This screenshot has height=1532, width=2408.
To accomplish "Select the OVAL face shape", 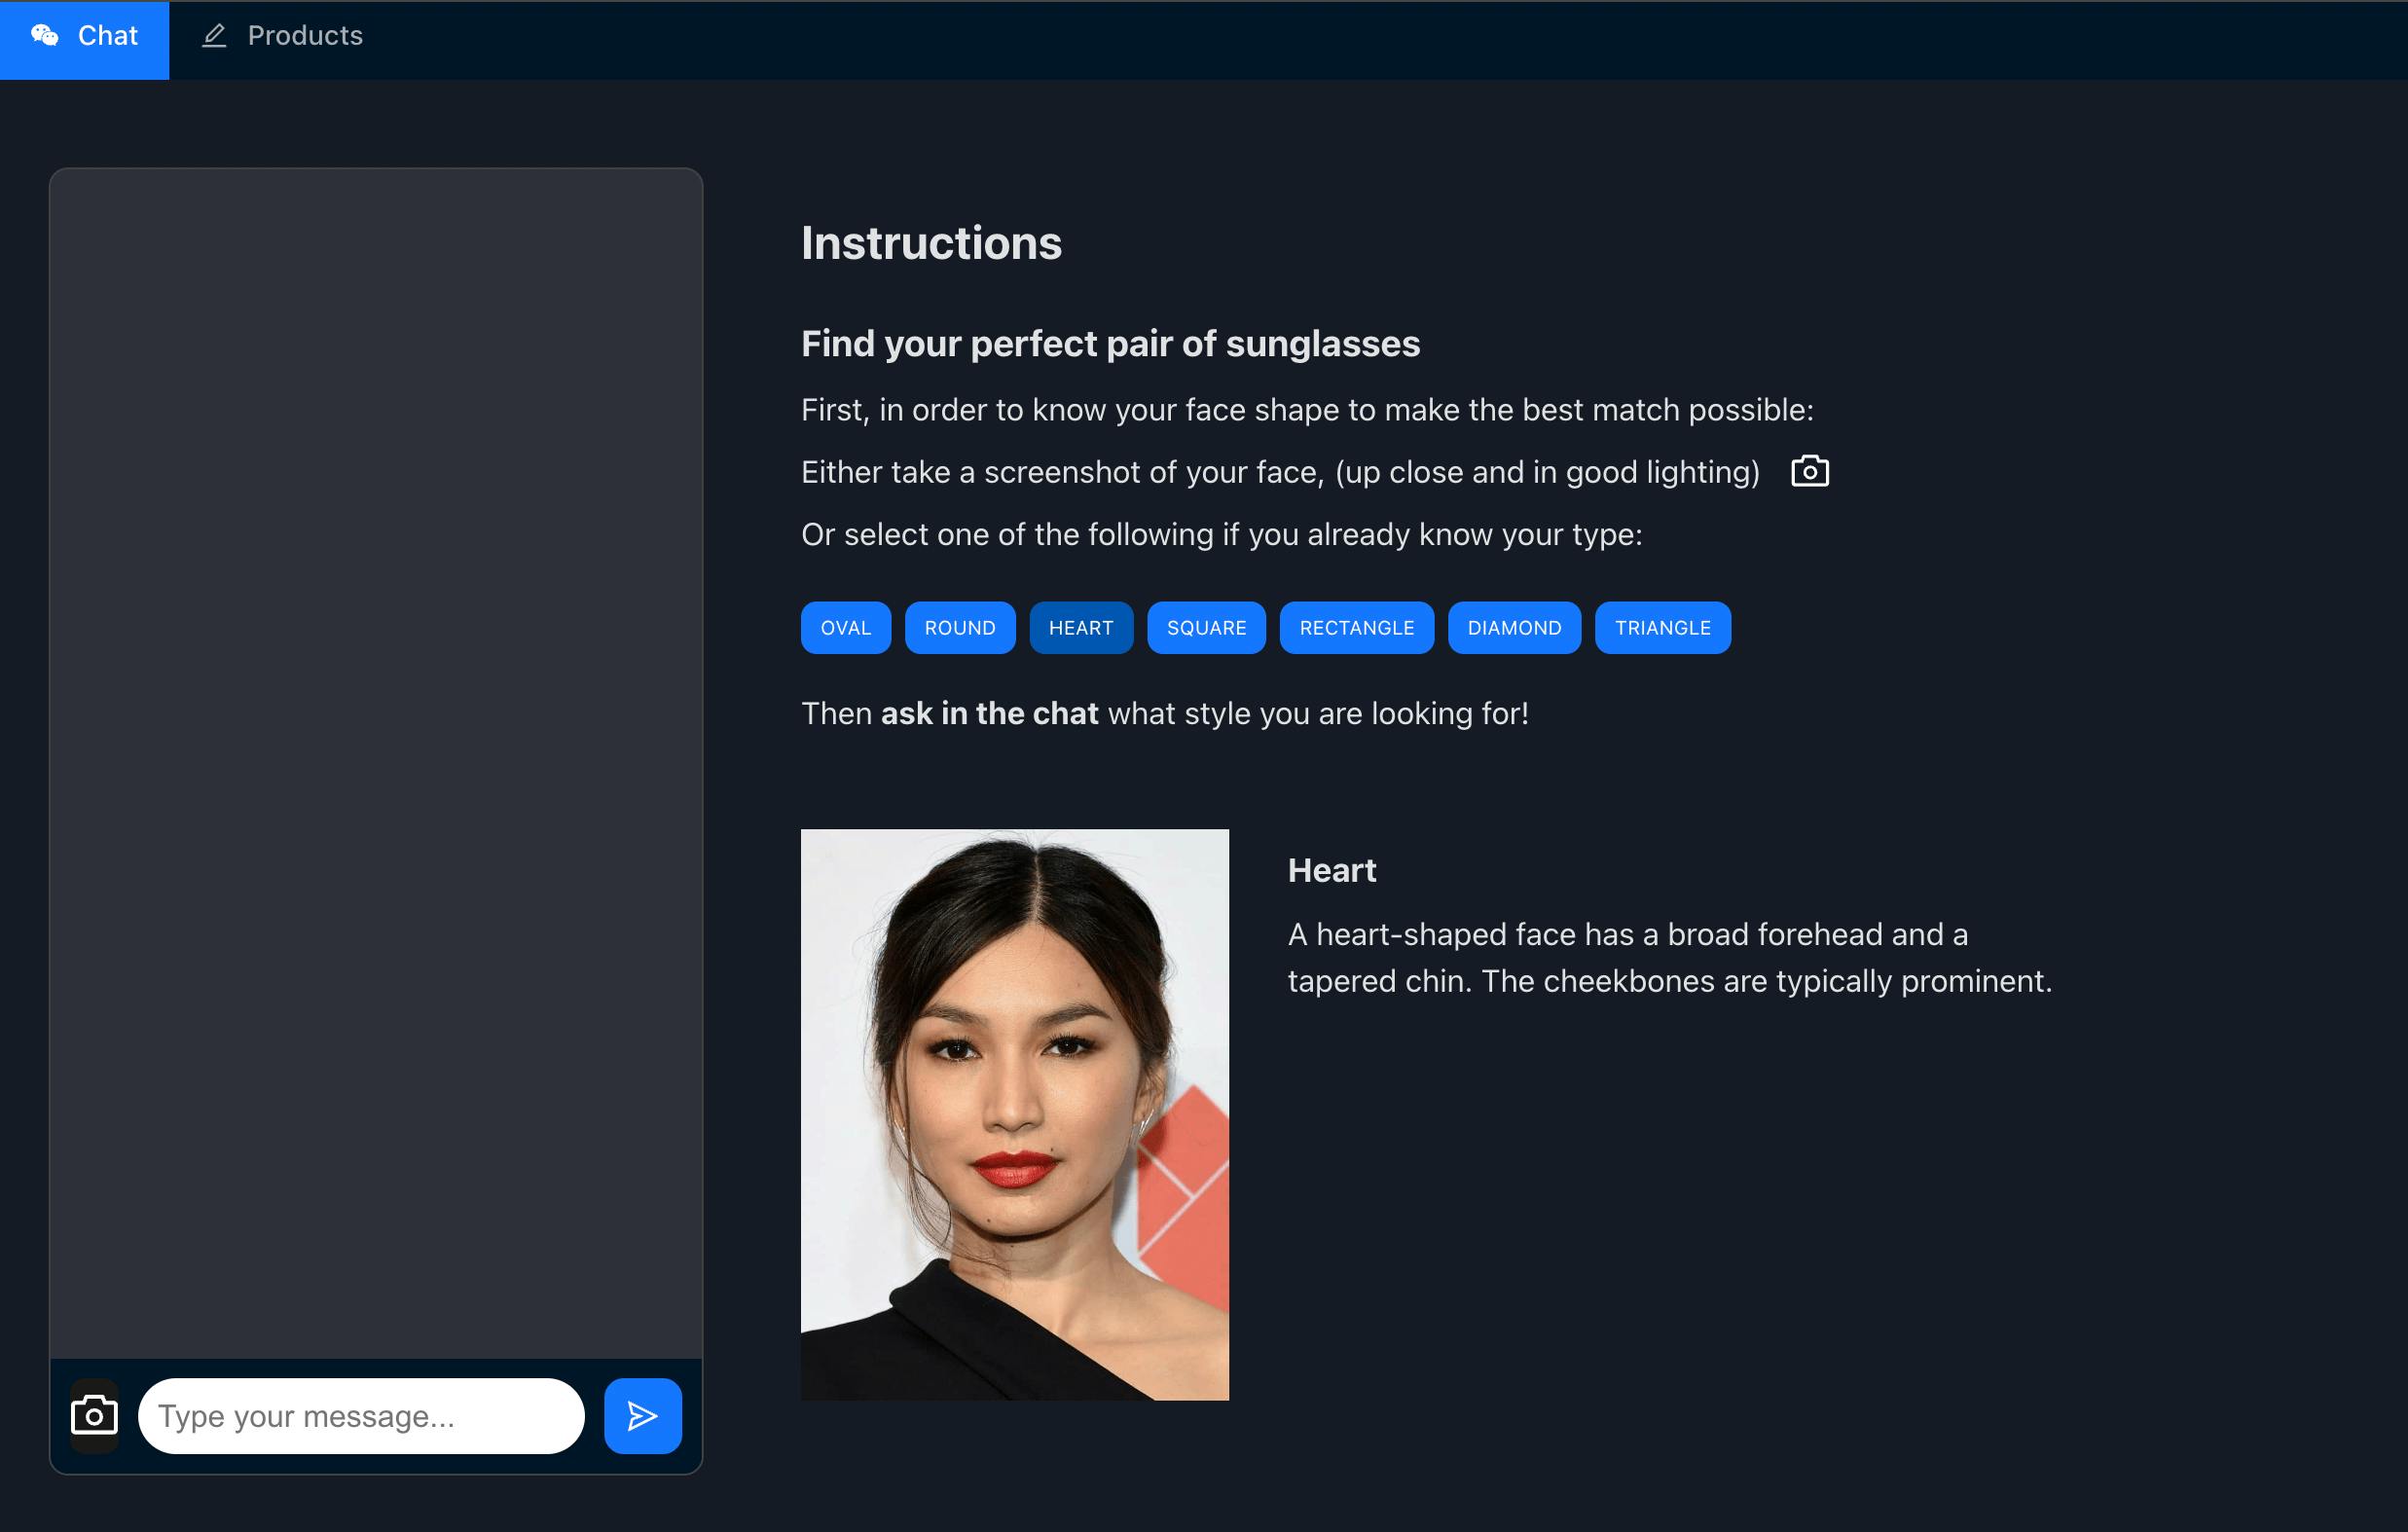I will click(x=845, y=628).
